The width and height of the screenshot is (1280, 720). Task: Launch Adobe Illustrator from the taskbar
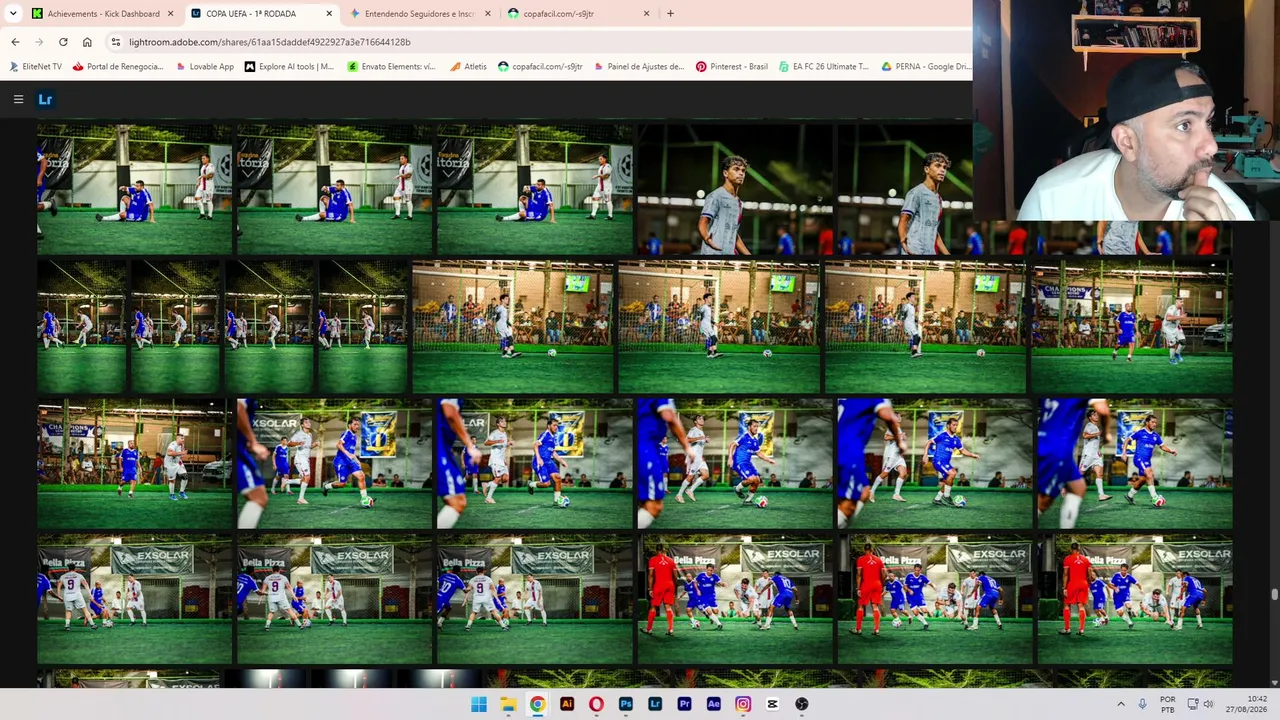[x=567, y=704]
